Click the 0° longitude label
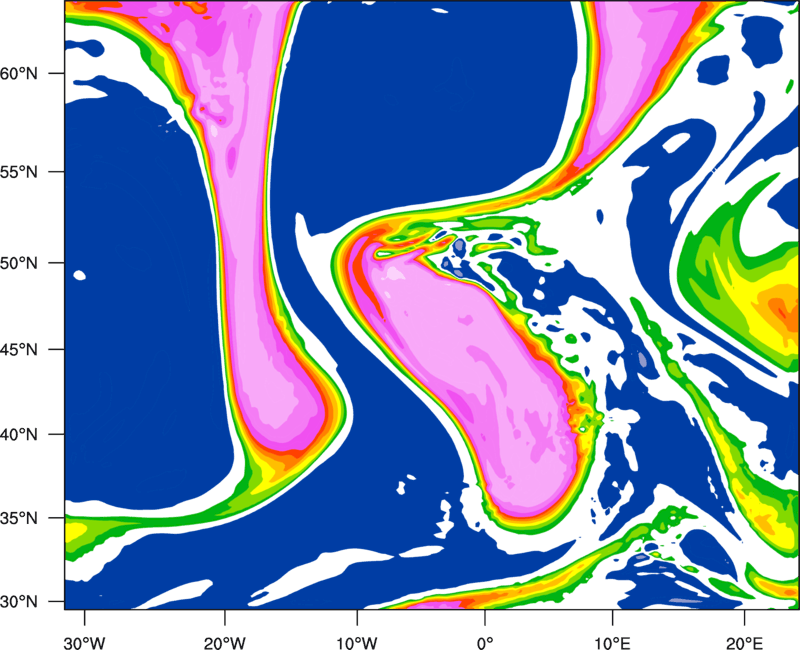This screenshot has height=650, width=800. click(485, 643)
